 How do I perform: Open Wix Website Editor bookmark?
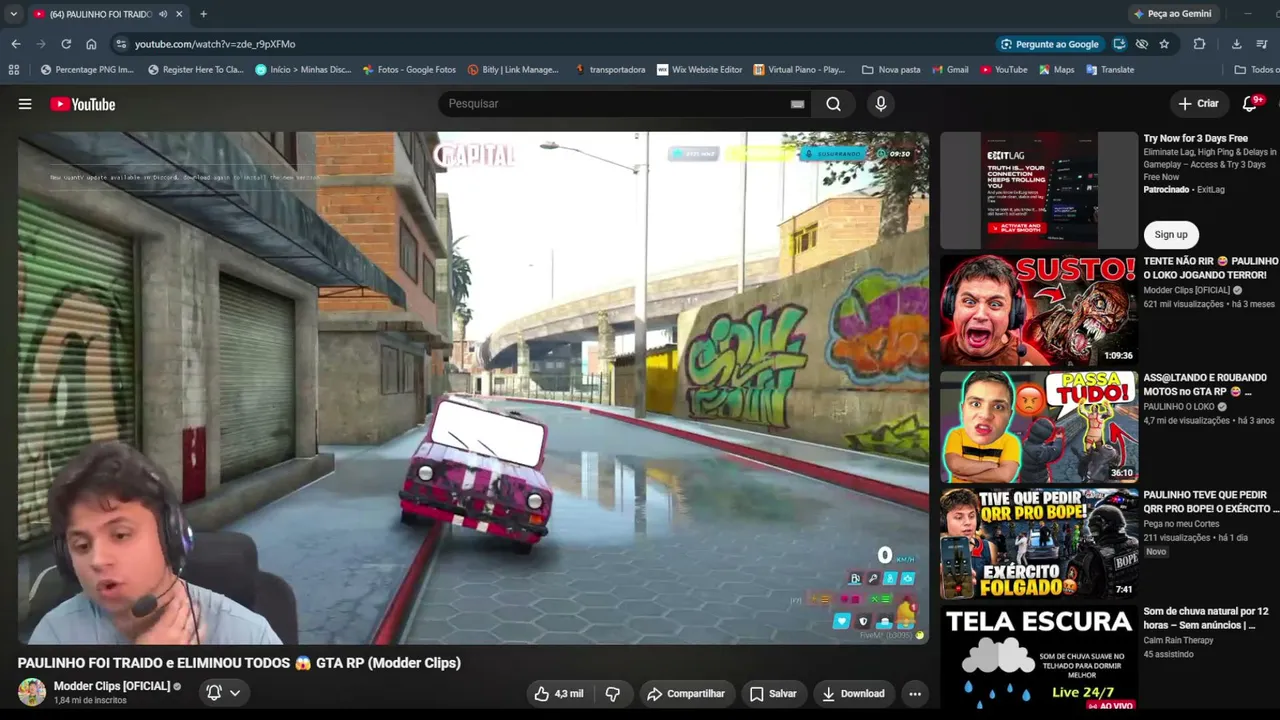pyautogui.click(x=699, y=70)
